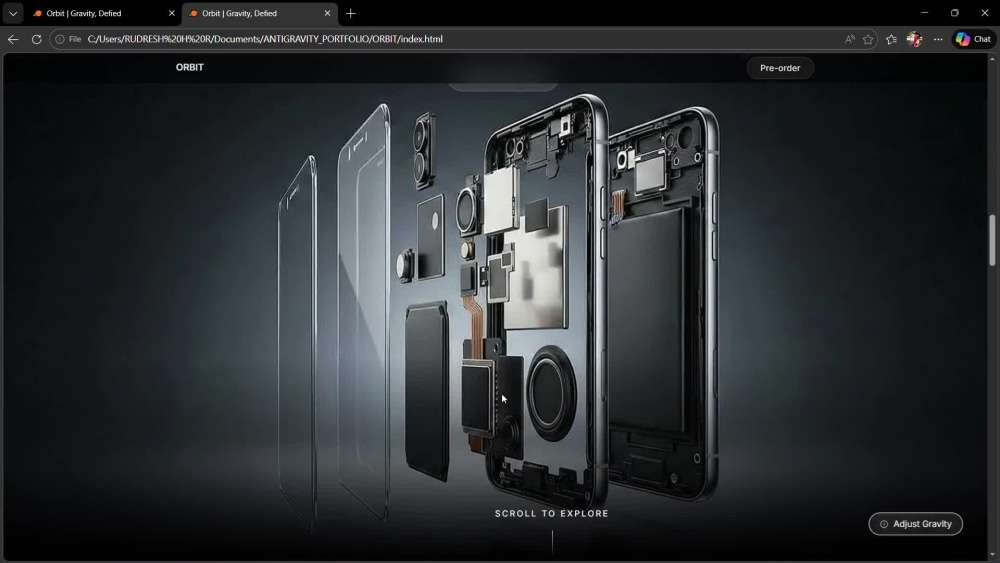1000x563 pixels.
Task: Reload the current page
Action: click(x=36, y=39)
